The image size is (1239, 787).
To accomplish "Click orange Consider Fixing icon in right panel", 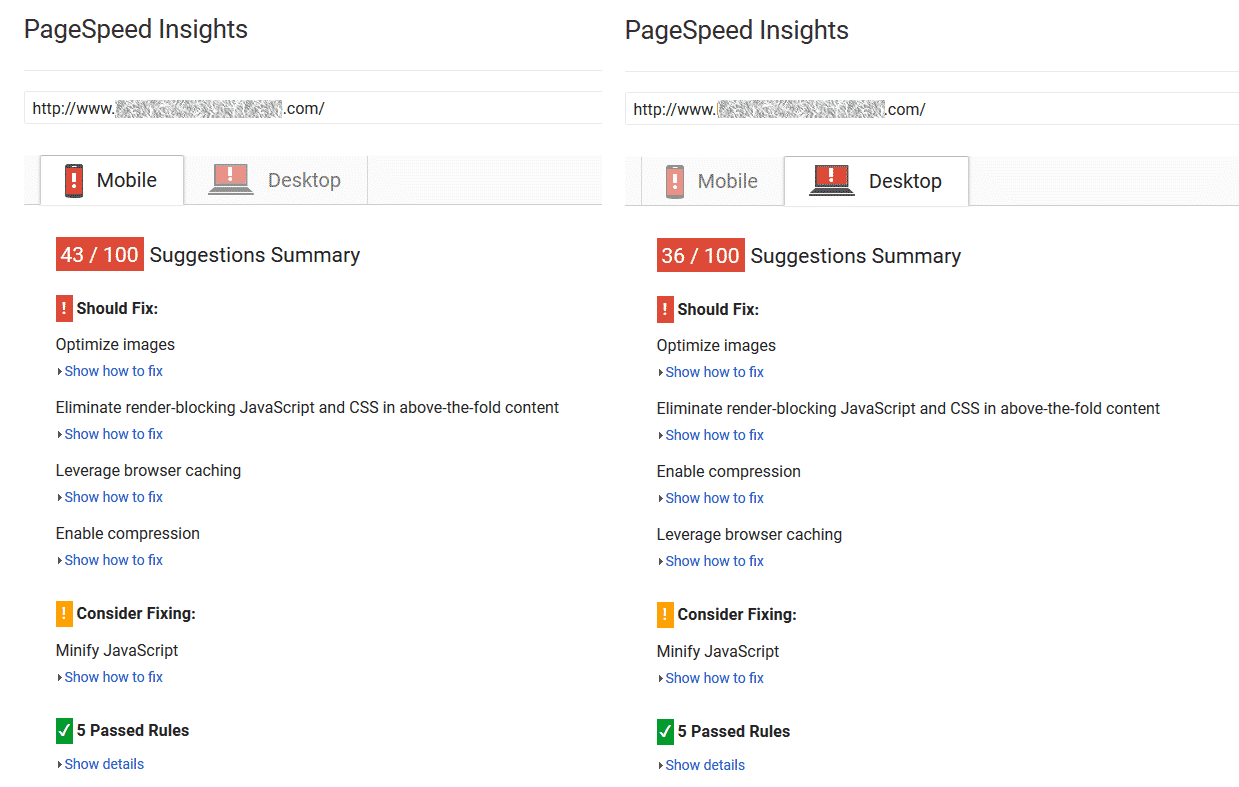I will pos(665,615).
